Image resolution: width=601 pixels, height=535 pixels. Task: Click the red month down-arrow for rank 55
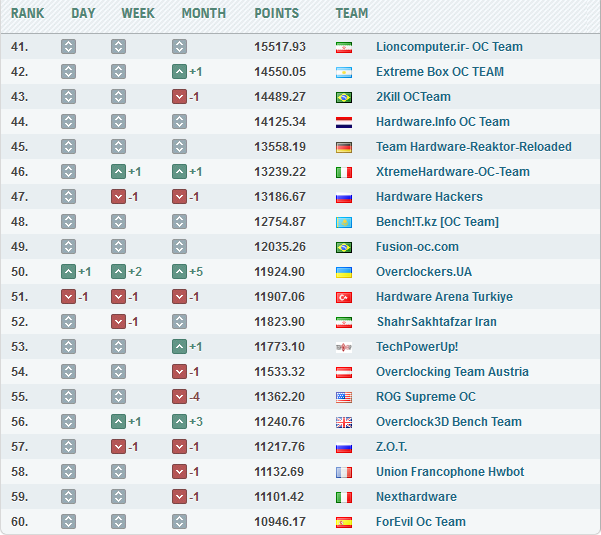point(179,397)
